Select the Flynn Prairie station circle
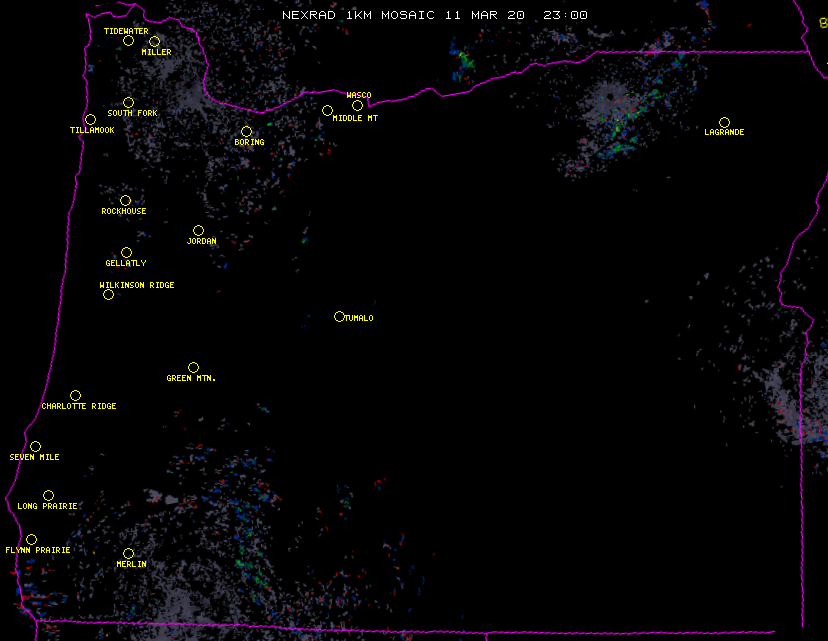Image resolution: width=828 pixels, height=641 pixels. (x=31, y=540)
